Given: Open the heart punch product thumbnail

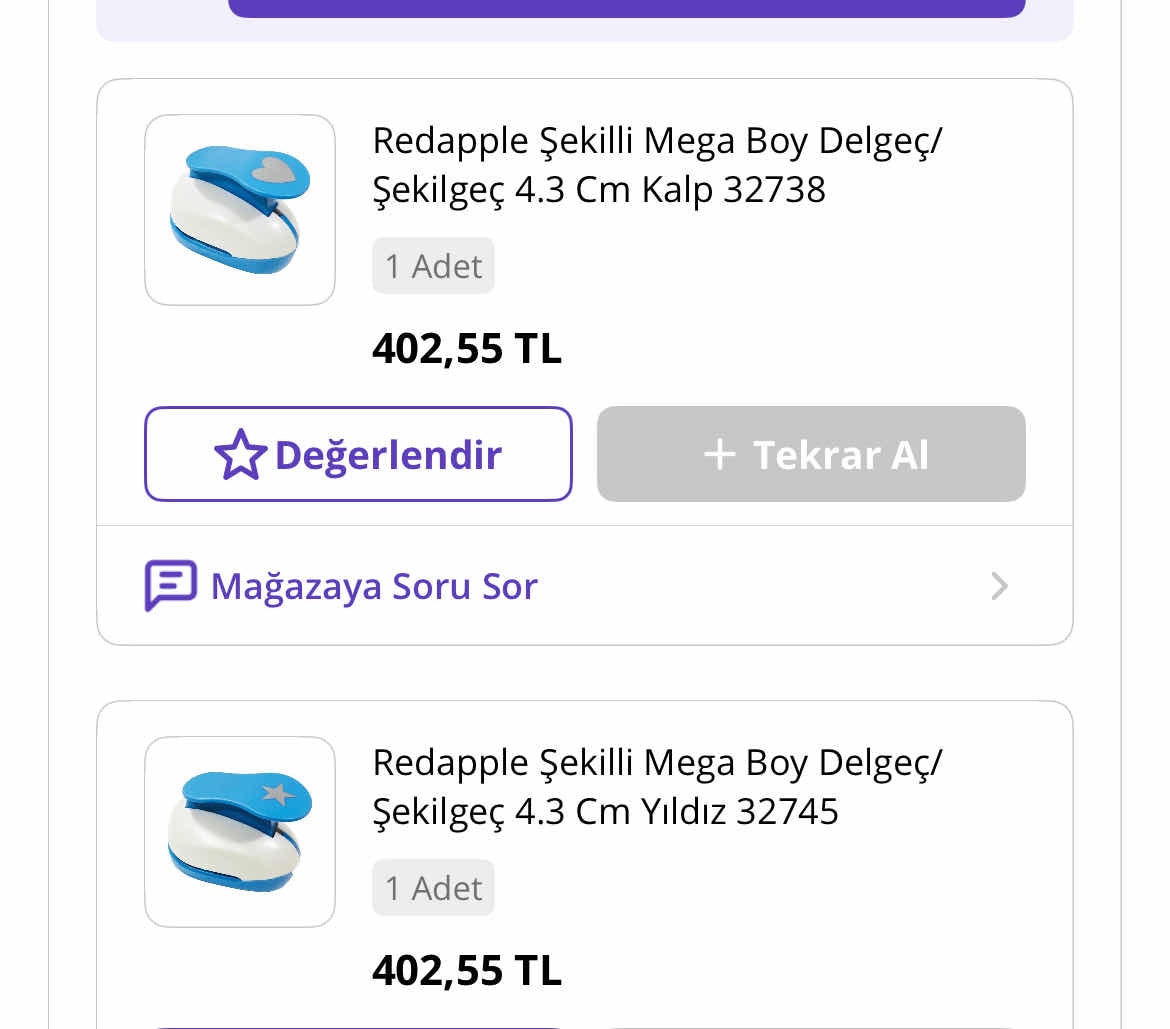Looking at the screenshot, I should click(x=240, y=210).
